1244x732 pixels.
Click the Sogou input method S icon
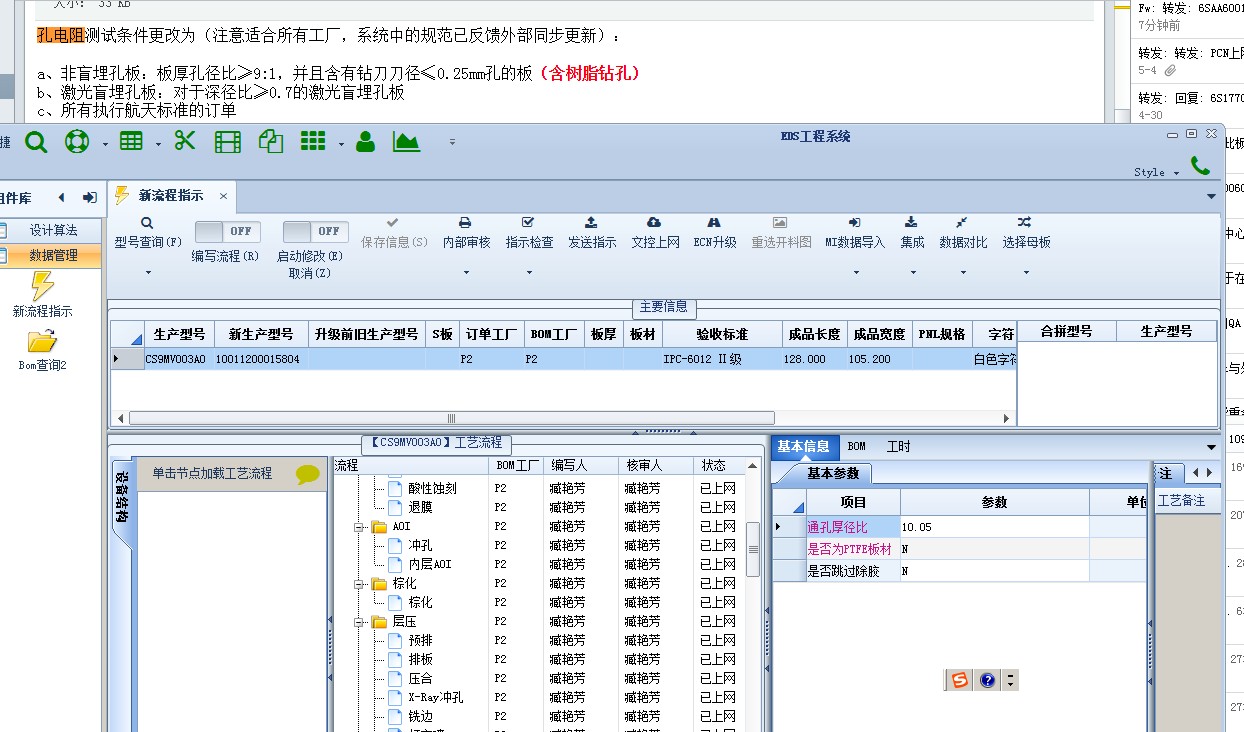click(960, 680)
